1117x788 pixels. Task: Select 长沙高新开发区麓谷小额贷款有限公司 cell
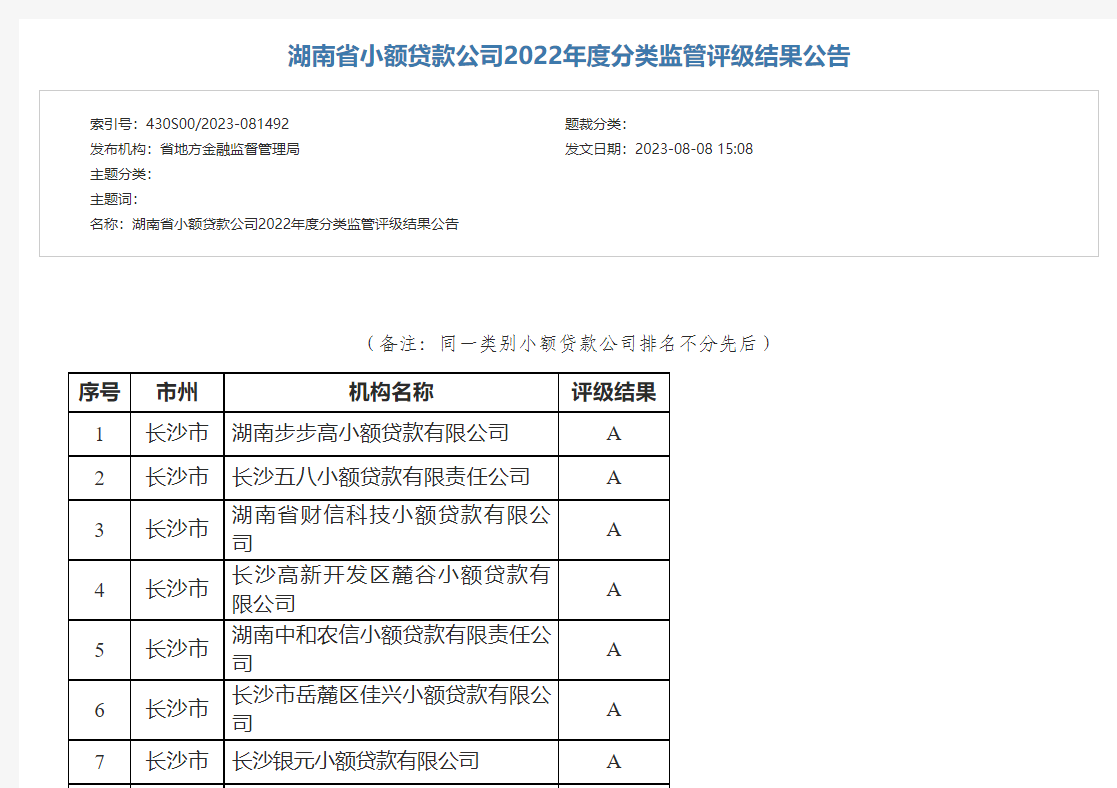[x=390, y=589]
